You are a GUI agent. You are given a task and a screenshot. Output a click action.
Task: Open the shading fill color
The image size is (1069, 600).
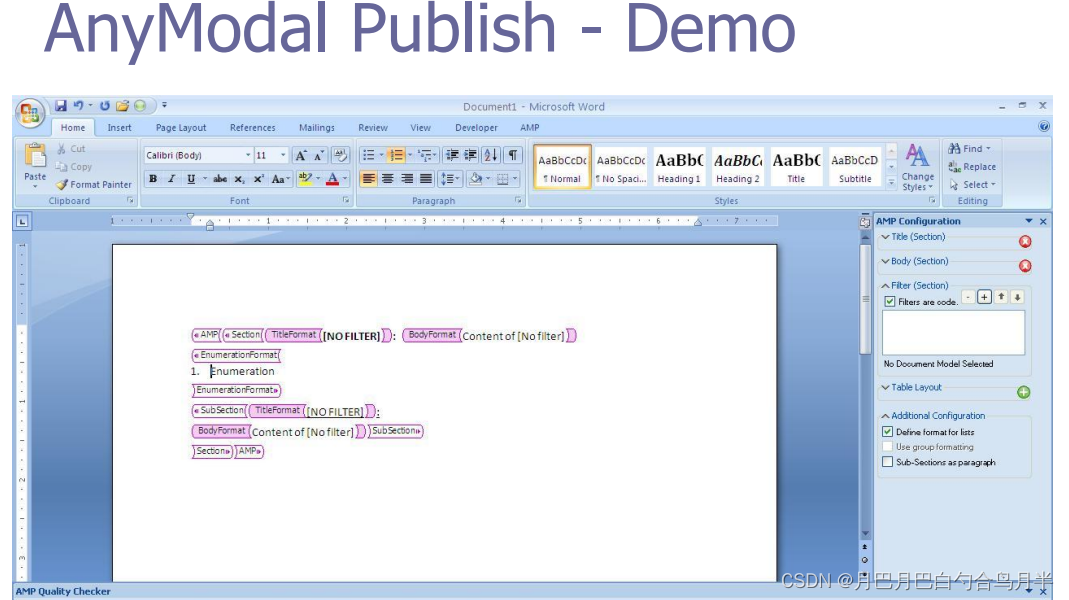pyautogui.click(x=476, y=179)
